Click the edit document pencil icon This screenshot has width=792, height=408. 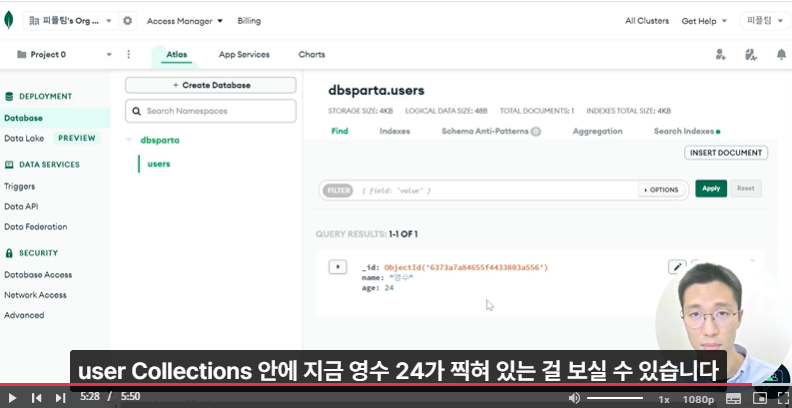pos(677,267)
